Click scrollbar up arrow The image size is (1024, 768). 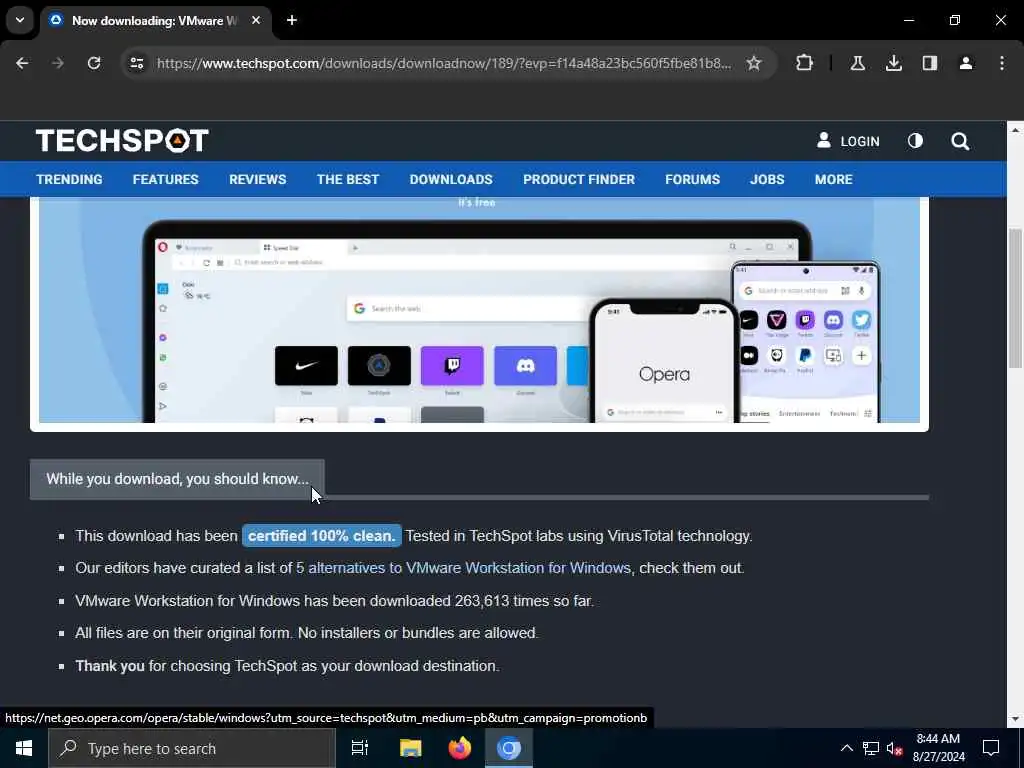[x=1015, y=129]
